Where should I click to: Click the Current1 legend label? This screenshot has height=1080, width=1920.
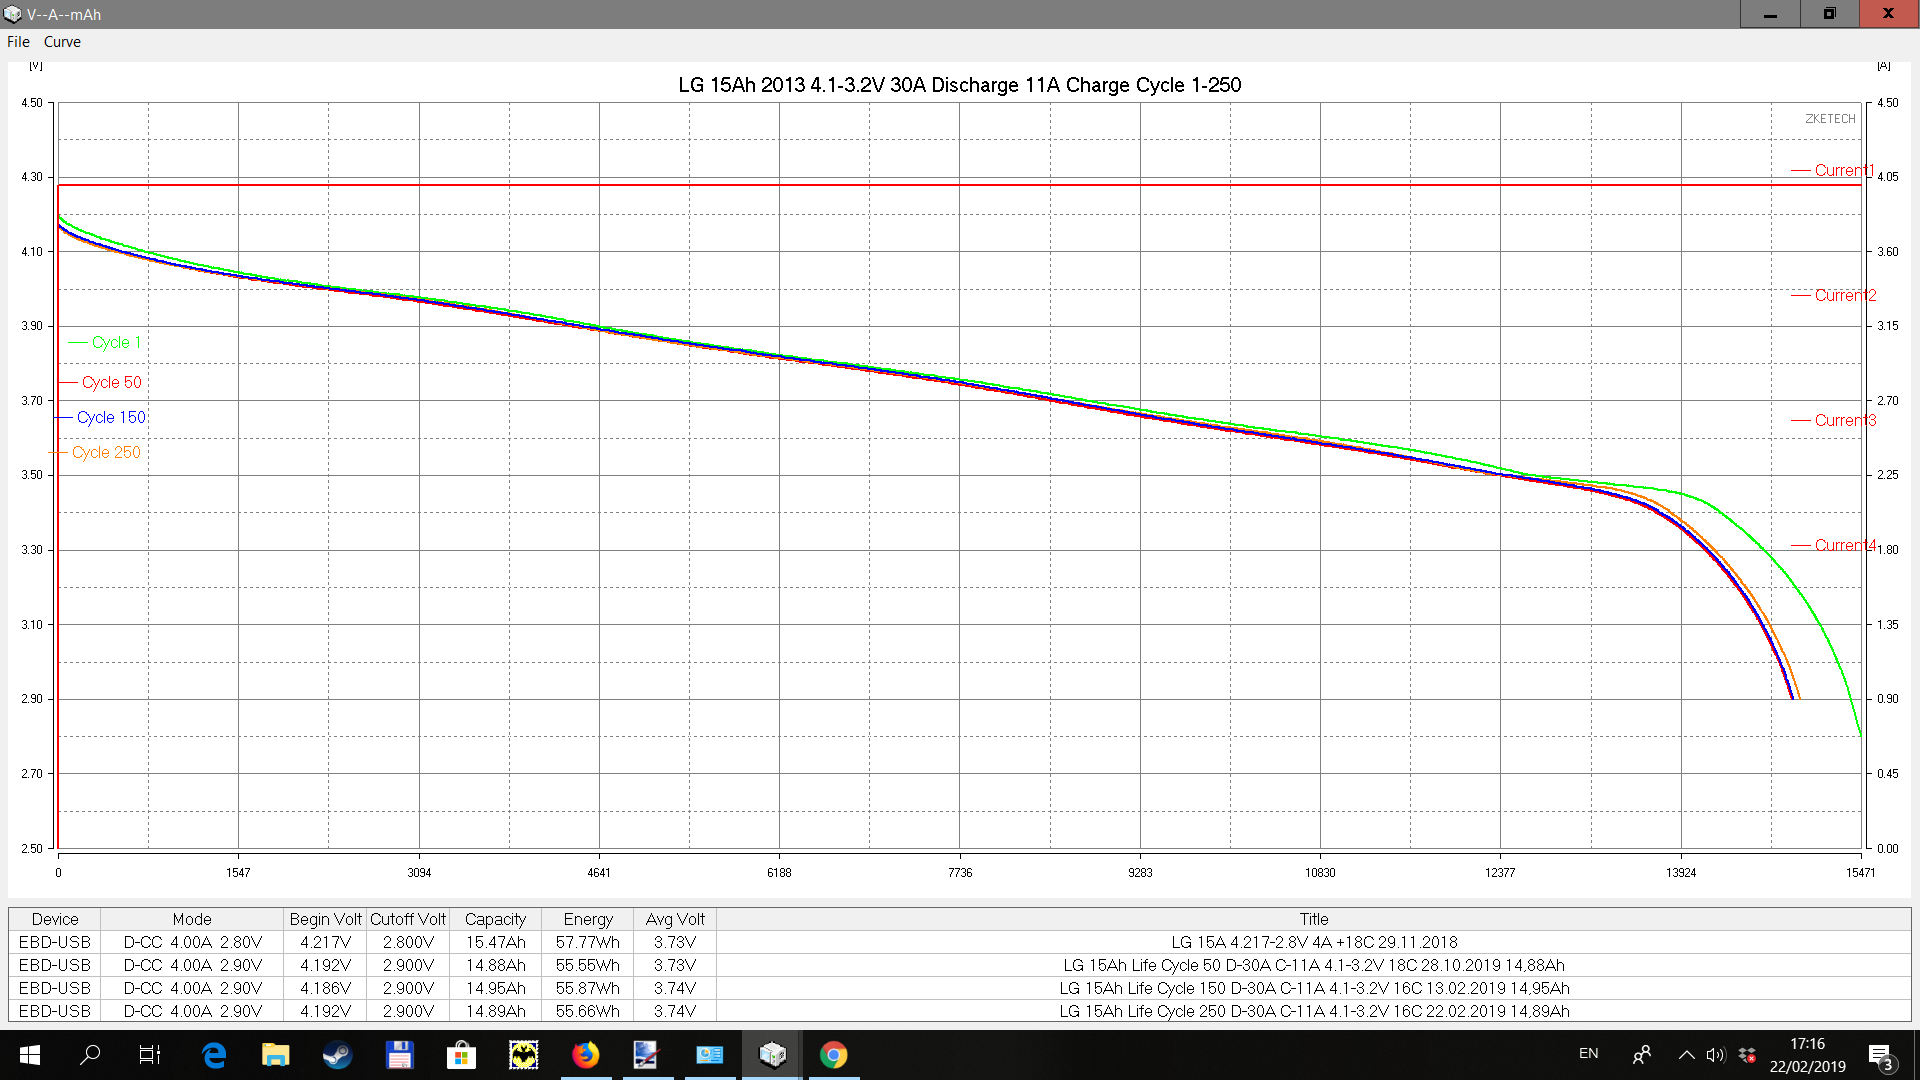click(x=1843, y=171)
